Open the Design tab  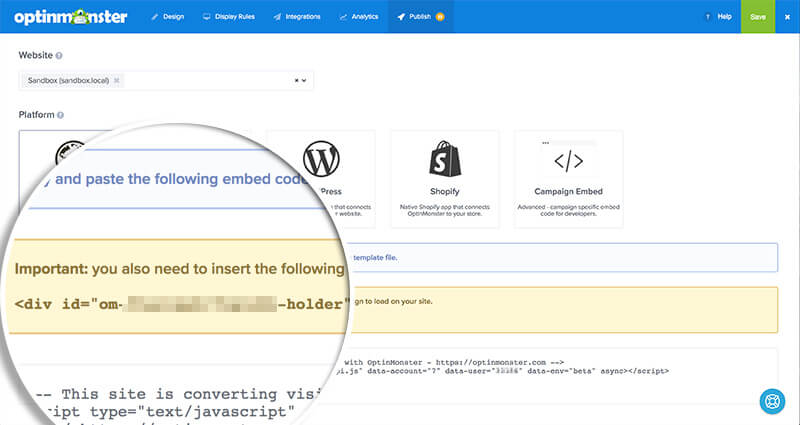click(167, 17)
